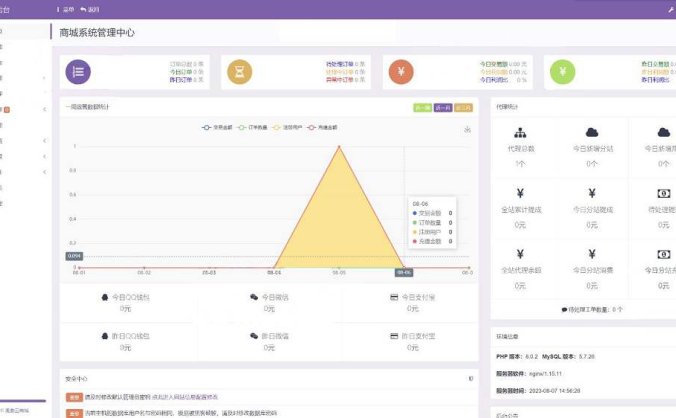Expand the sidebar item with the orange badge
Image resolution: width=676 pixels, height=418 pixels.
[x=24, y=109]
